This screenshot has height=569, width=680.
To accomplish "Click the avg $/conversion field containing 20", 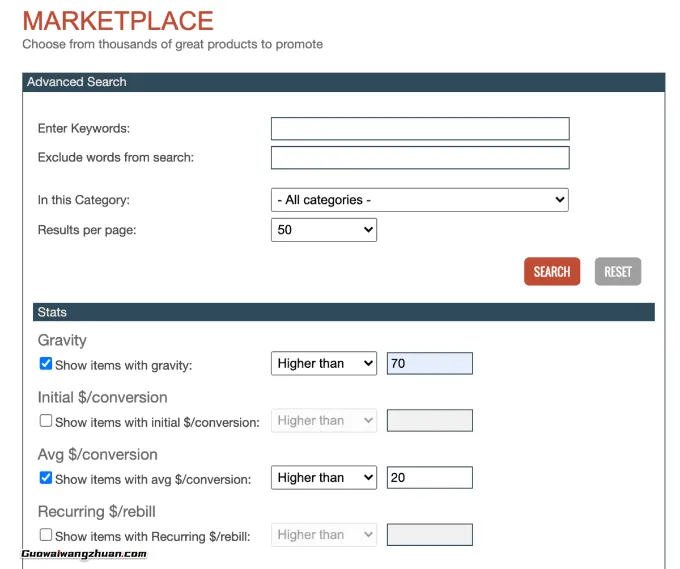I will pyautogui.click(x=430, y=478).
